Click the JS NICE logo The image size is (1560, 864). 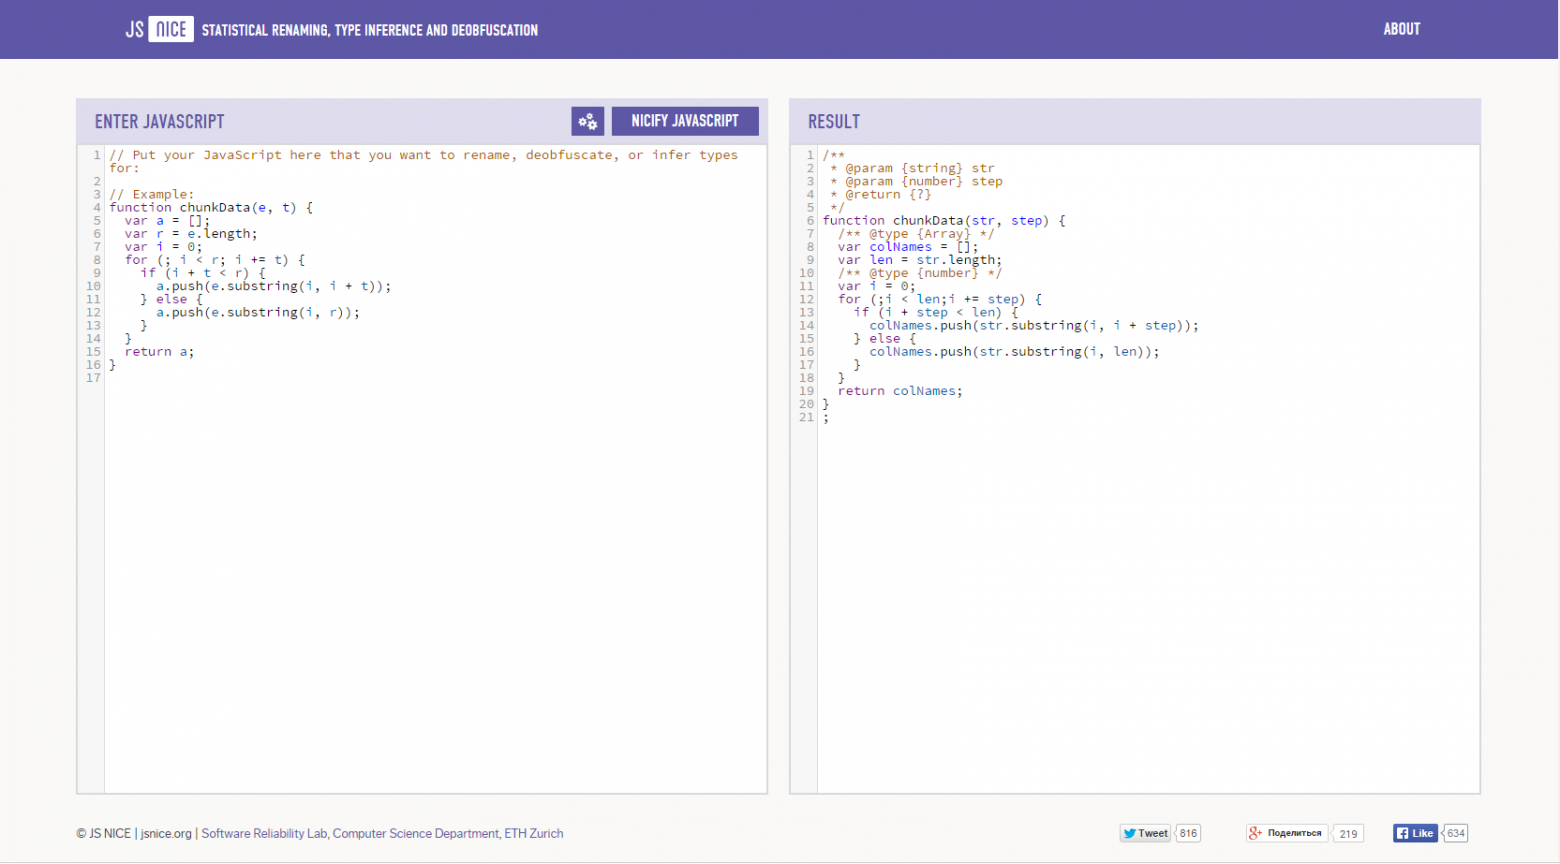pyautogui.click(x=159, y=29)
